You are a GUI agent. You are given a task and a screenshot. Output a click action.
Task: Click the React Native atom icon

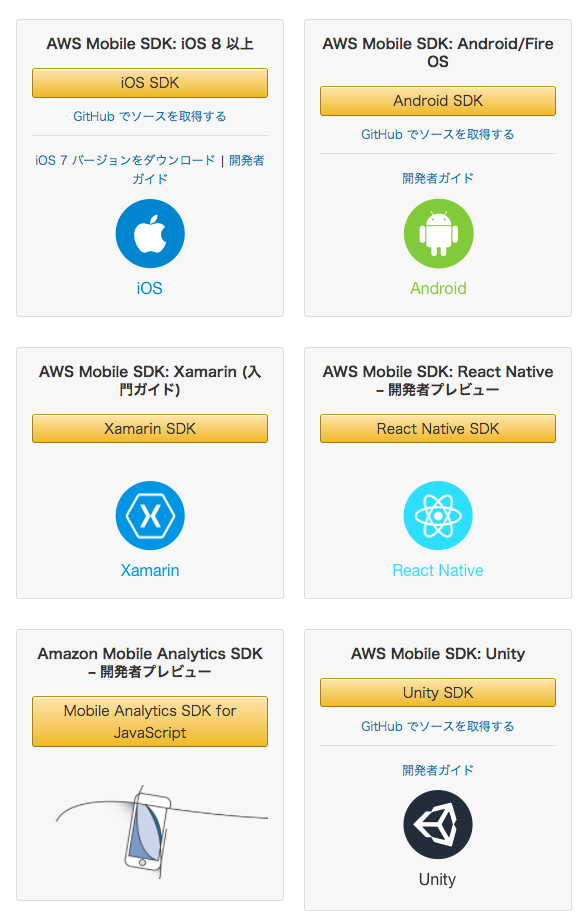[x=438, y=516]
